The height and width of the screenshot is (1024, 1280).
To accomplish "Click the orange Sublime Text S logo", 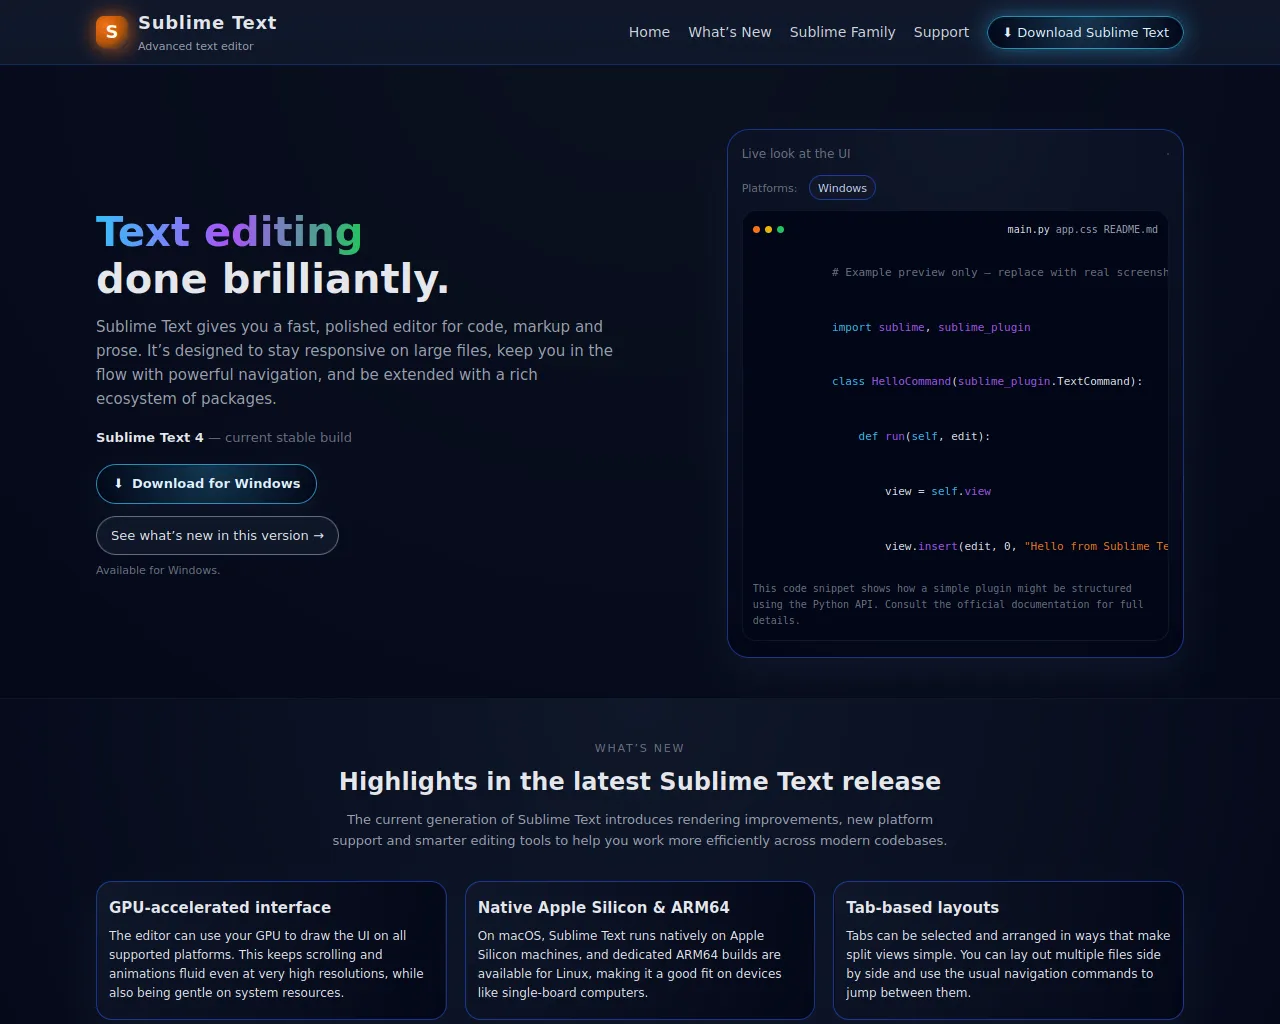I will point(111,32).
